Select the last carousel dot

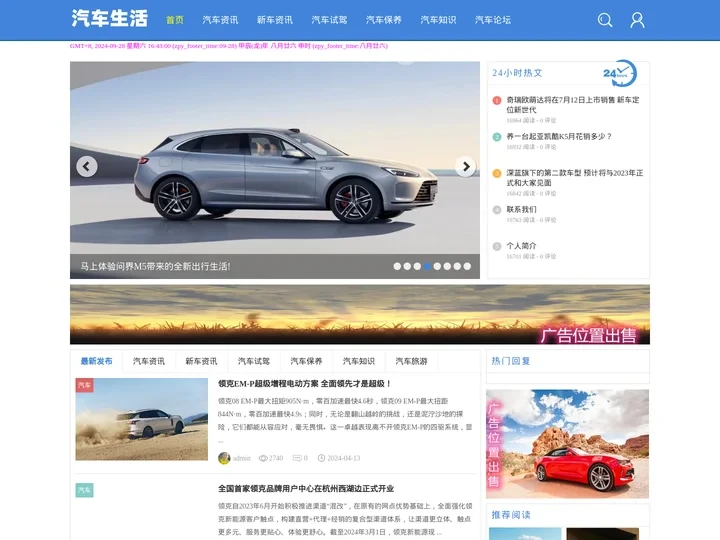pos(467,266)
